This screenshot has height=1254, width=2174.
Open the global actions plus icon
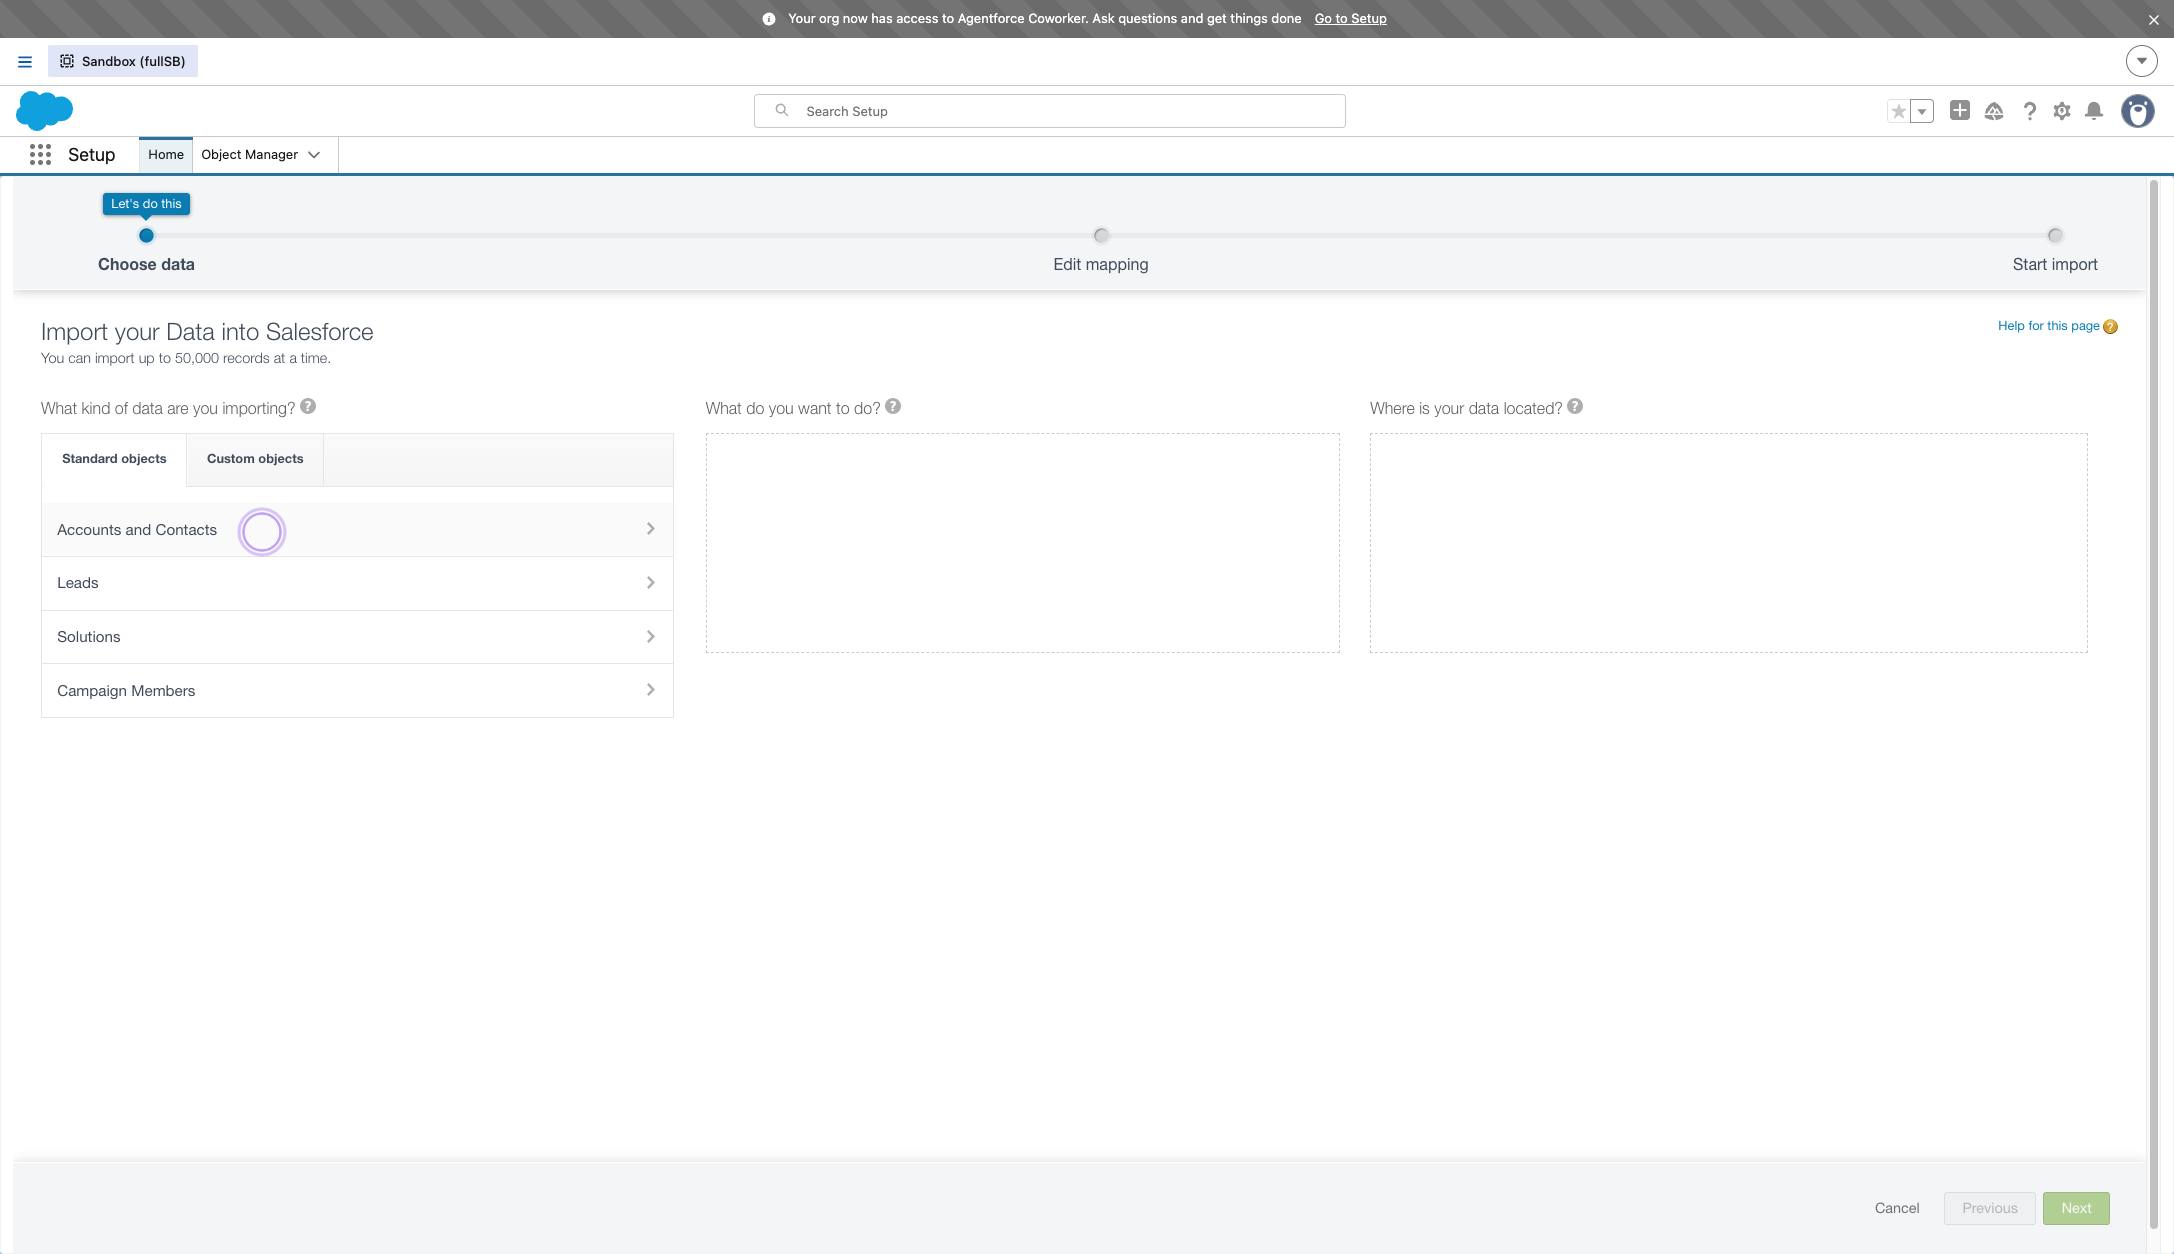tap(1960, 111)
